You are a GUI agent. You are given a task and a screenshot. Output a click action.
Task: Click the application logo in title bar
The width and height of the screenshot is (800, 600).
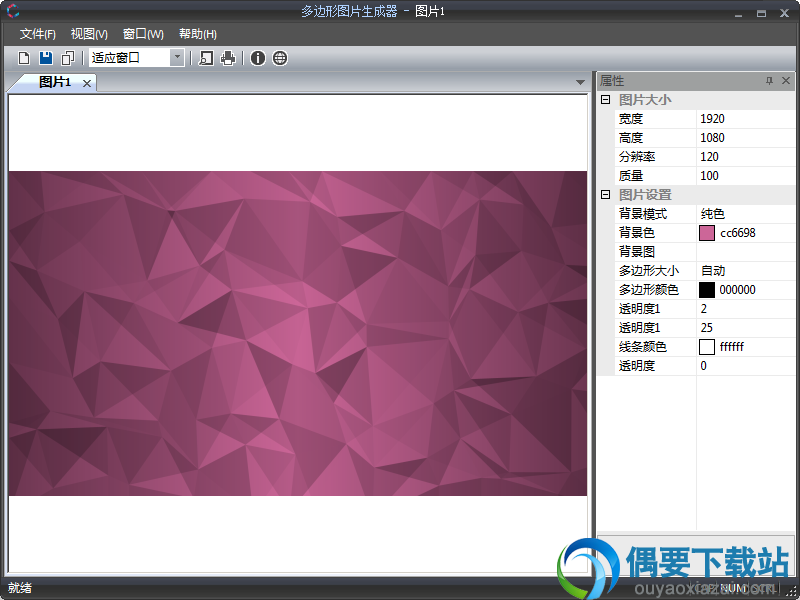[x=12, y=11]
